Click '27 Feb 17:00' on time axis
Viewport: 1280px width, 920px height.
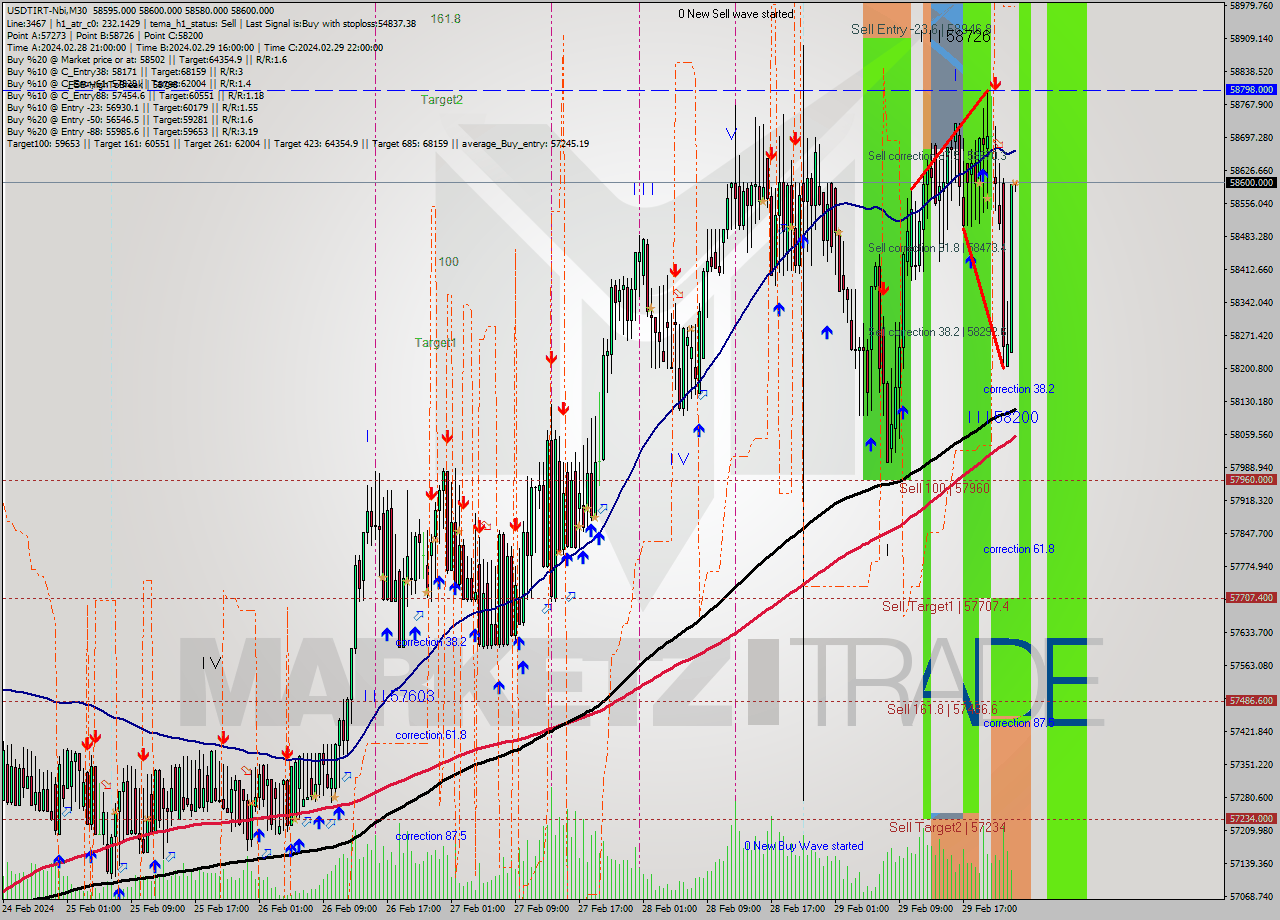pos(605,909)
